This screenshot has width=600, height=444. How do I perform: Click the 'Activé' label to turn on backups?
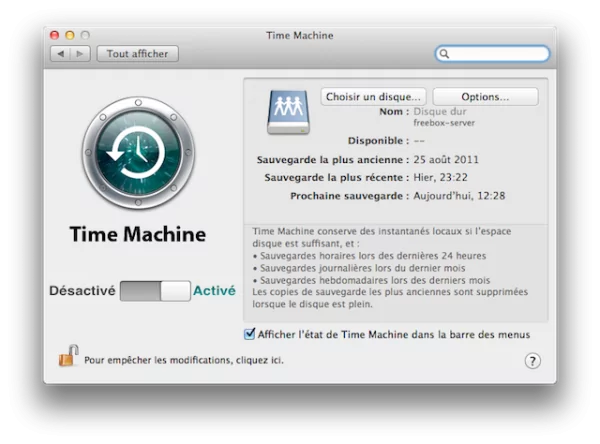214,291
